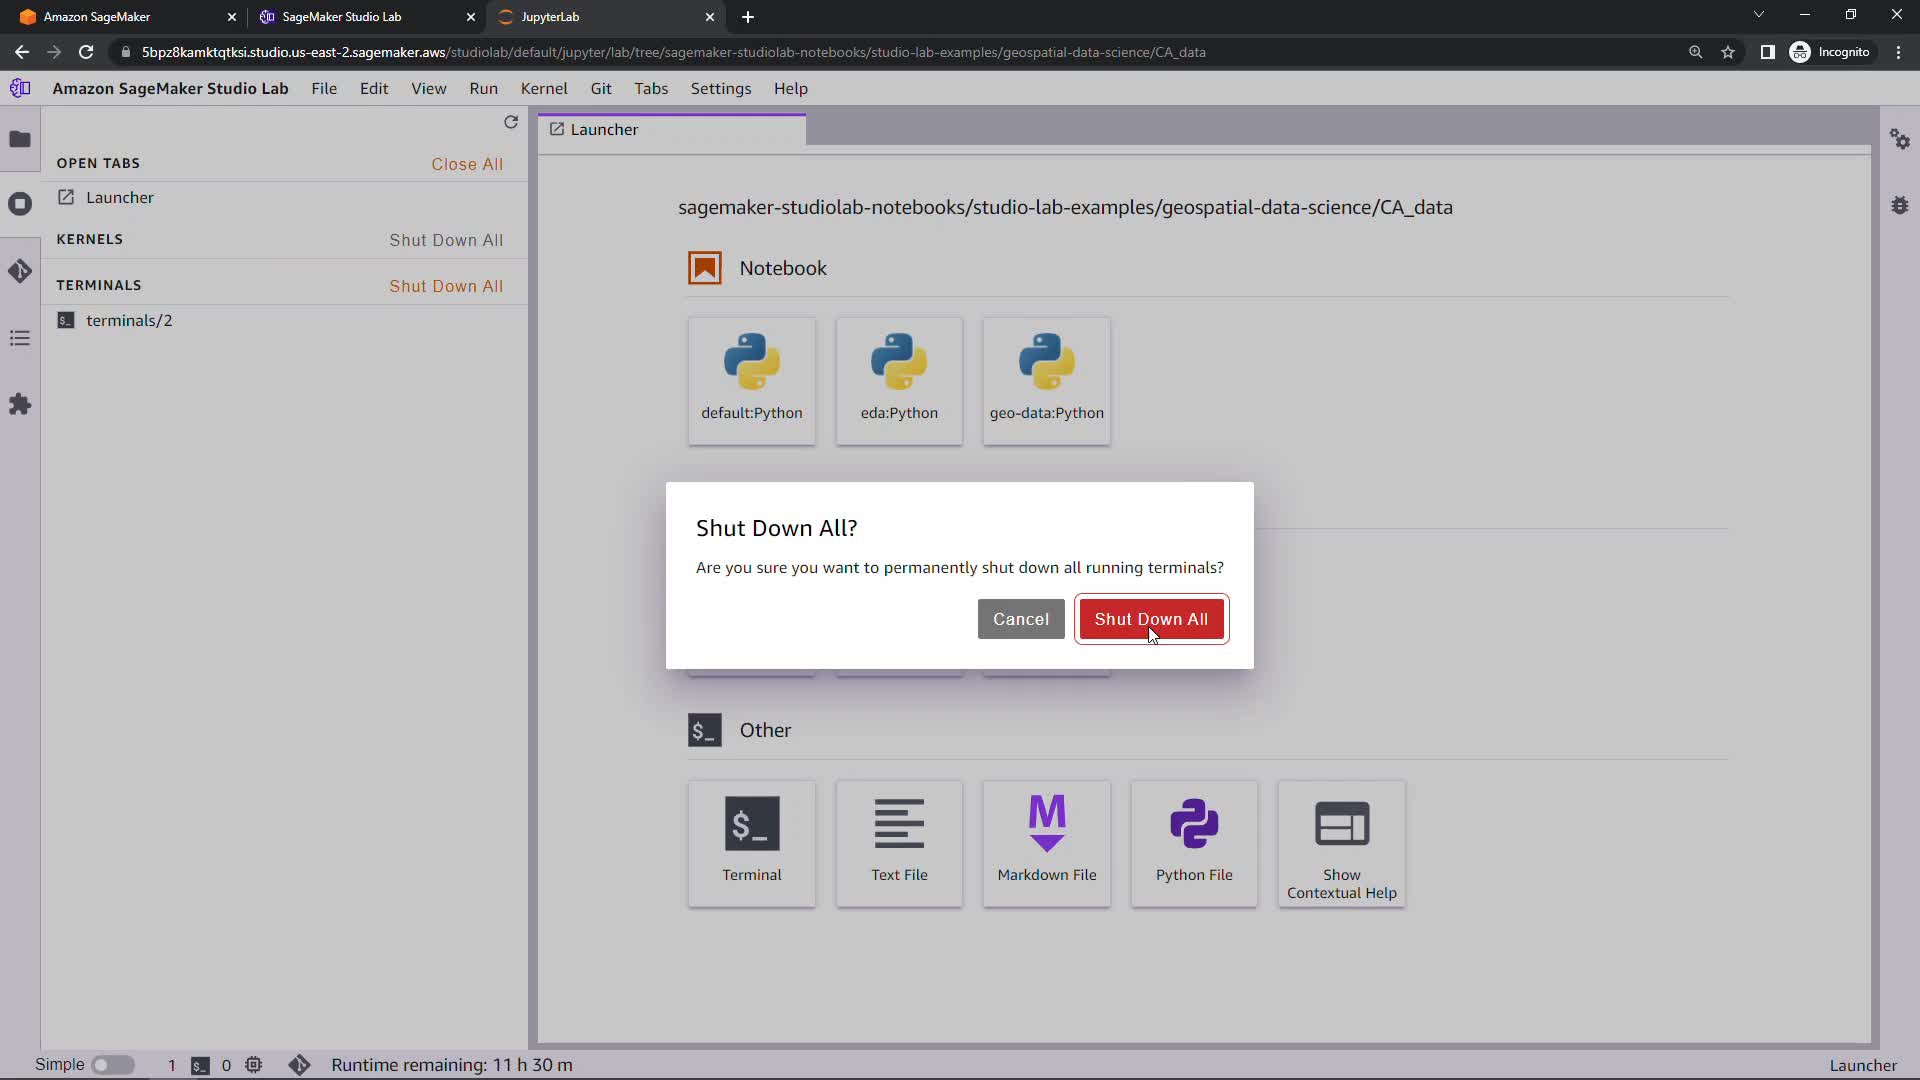Open the table of contents panel
Screen dimensions: 1920x1080
[20, 338]
